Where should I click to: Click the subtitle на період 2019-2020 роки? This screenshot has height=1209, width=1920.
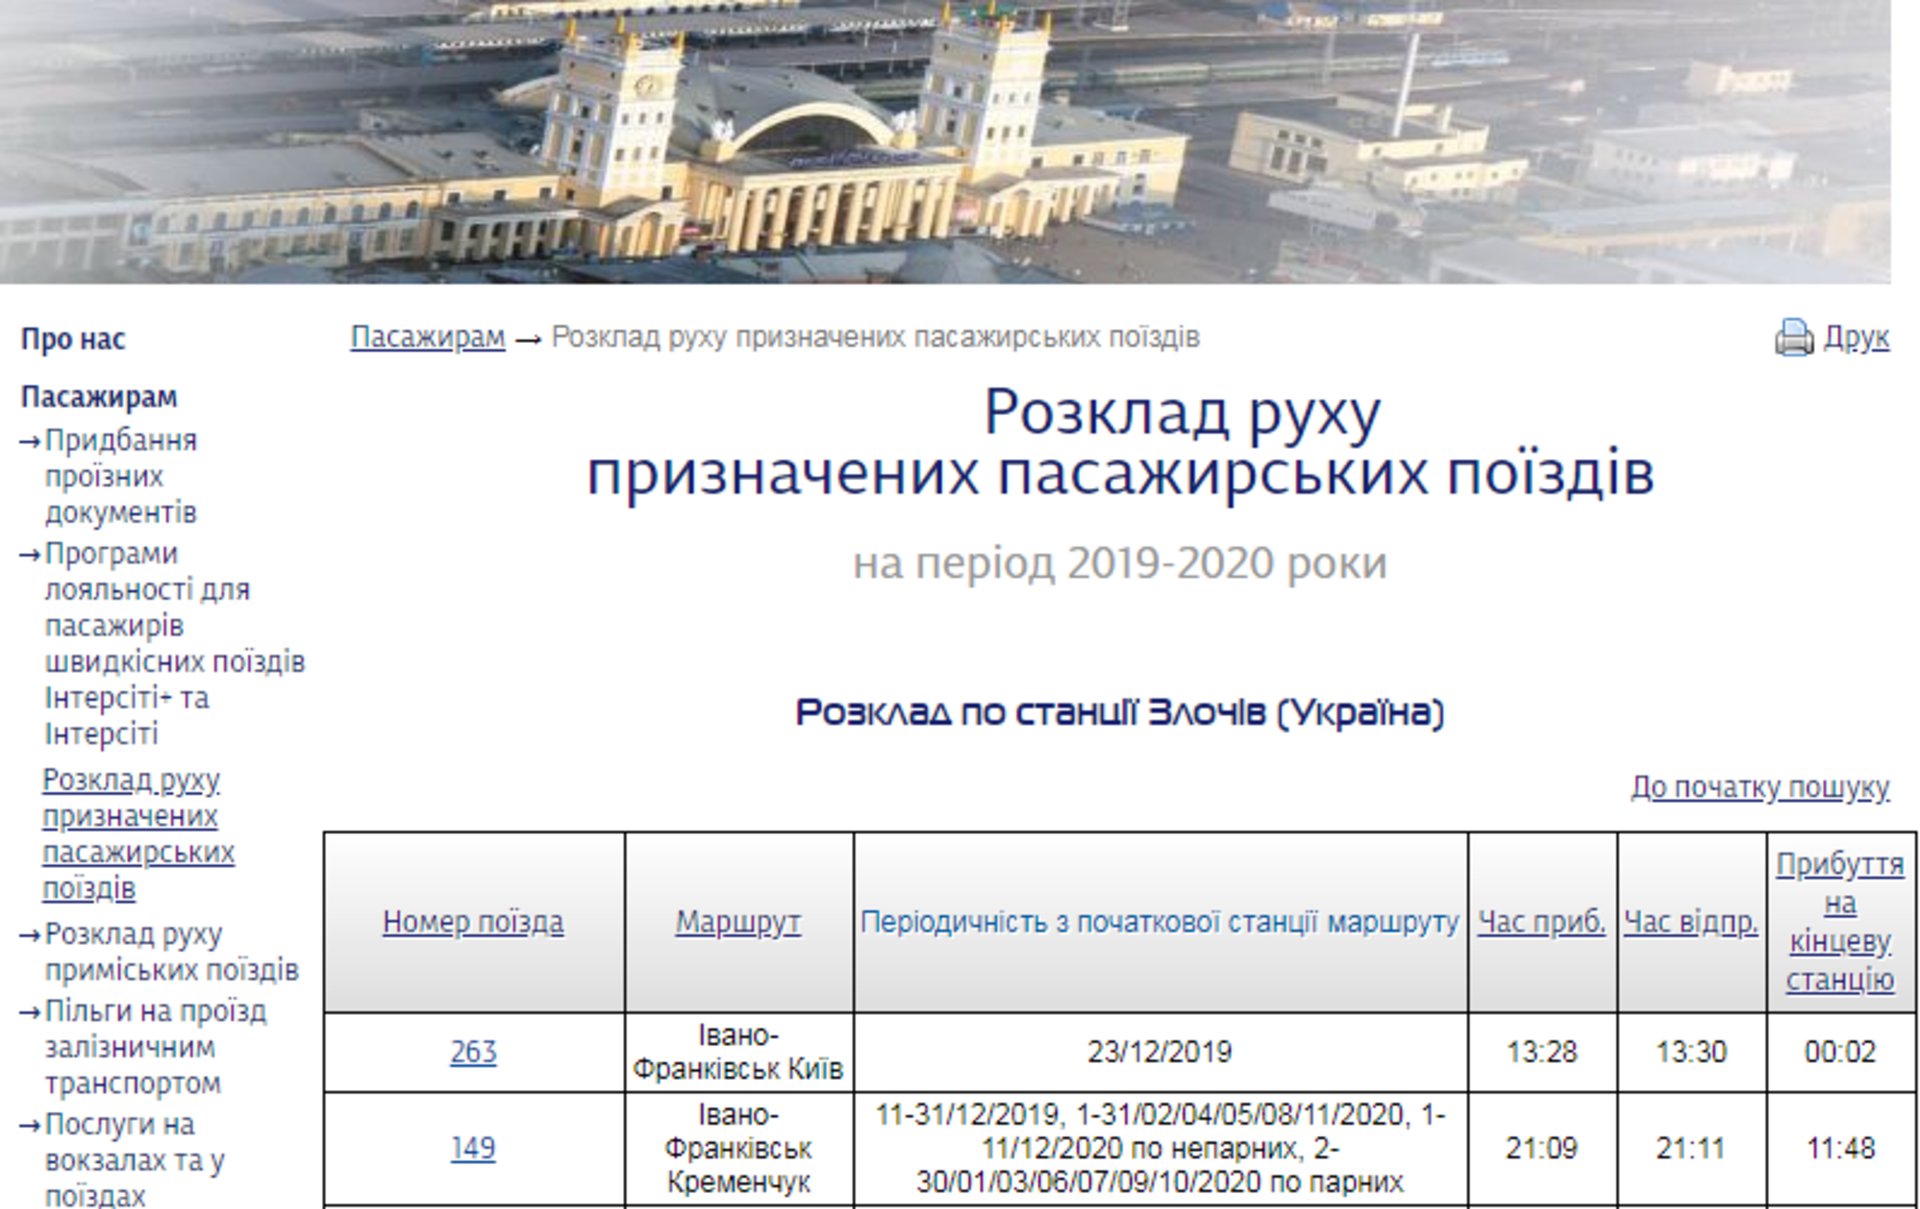tap(1120, 563)
